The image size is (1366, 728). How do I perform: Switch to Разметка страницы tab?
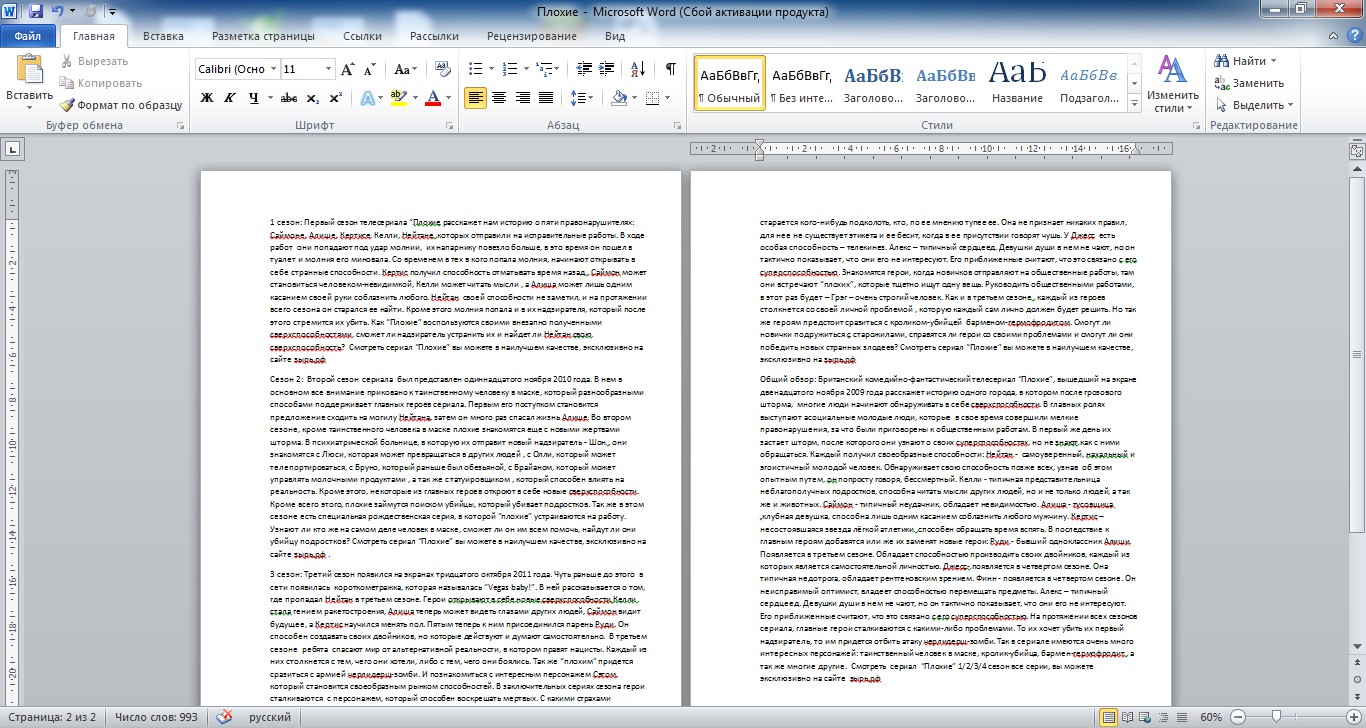click(x=263, y=37)
